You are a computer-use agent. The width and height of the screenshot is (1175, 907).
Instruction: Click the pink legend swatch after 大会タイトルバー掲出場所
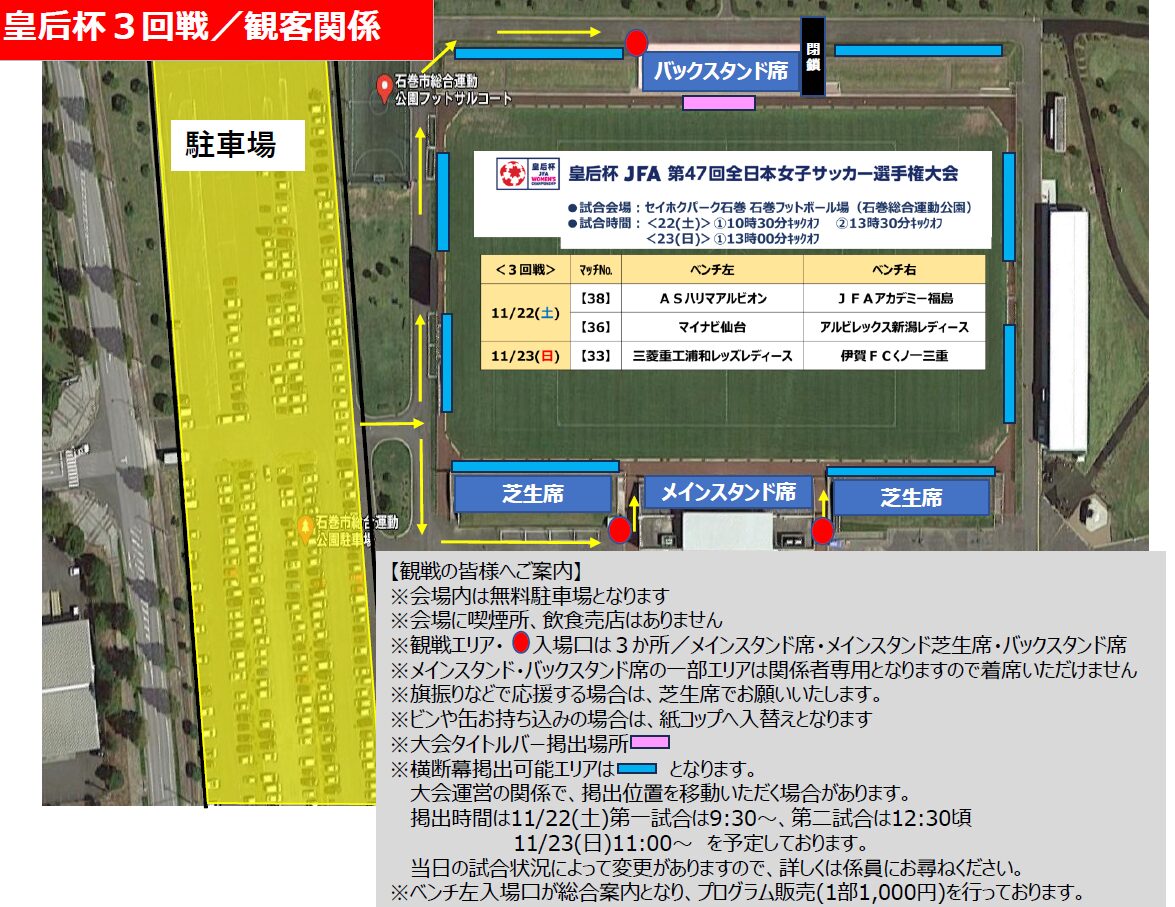[x=649, y=743]
